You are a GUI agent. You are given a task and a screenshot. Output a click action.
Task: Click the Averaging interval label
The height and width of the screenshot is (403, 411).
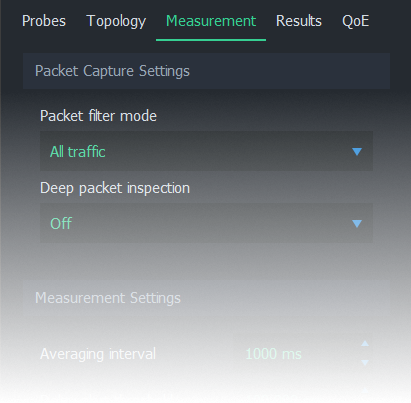click(x=98, y=354)
